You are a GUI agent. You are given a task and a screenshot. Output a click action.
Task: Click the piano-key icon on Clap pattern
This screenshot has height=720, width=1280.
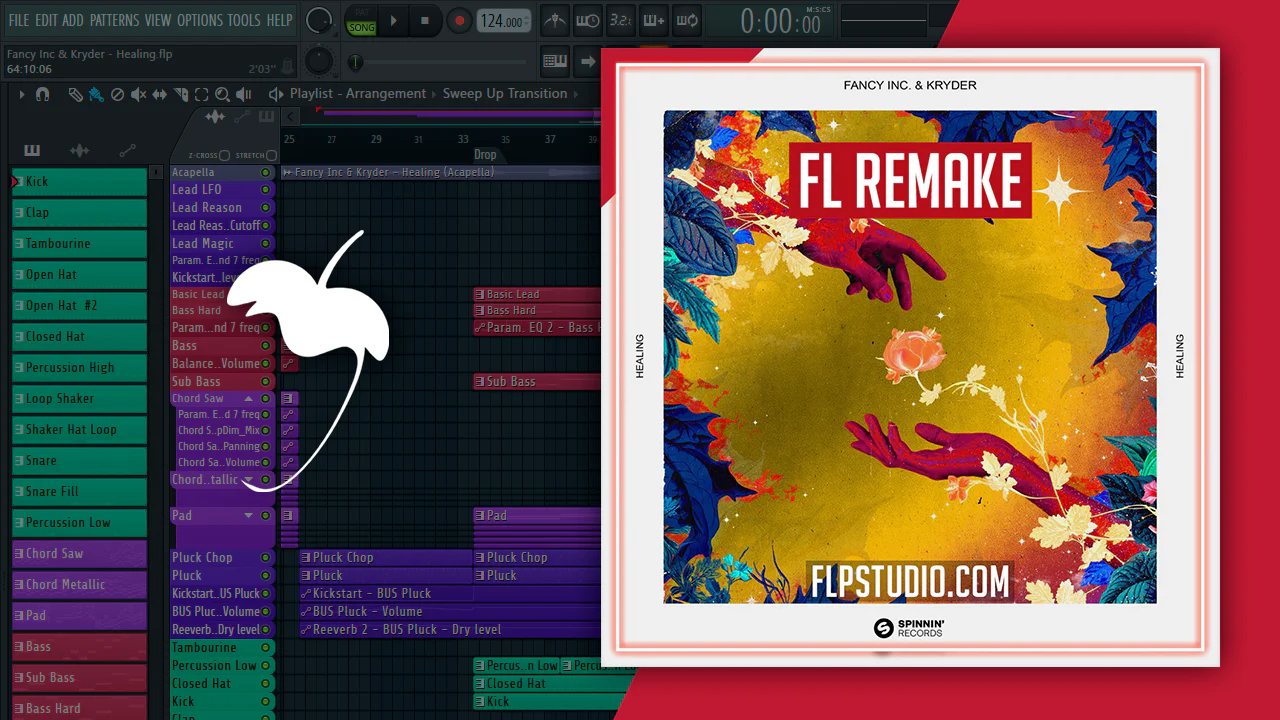[19, 213]
